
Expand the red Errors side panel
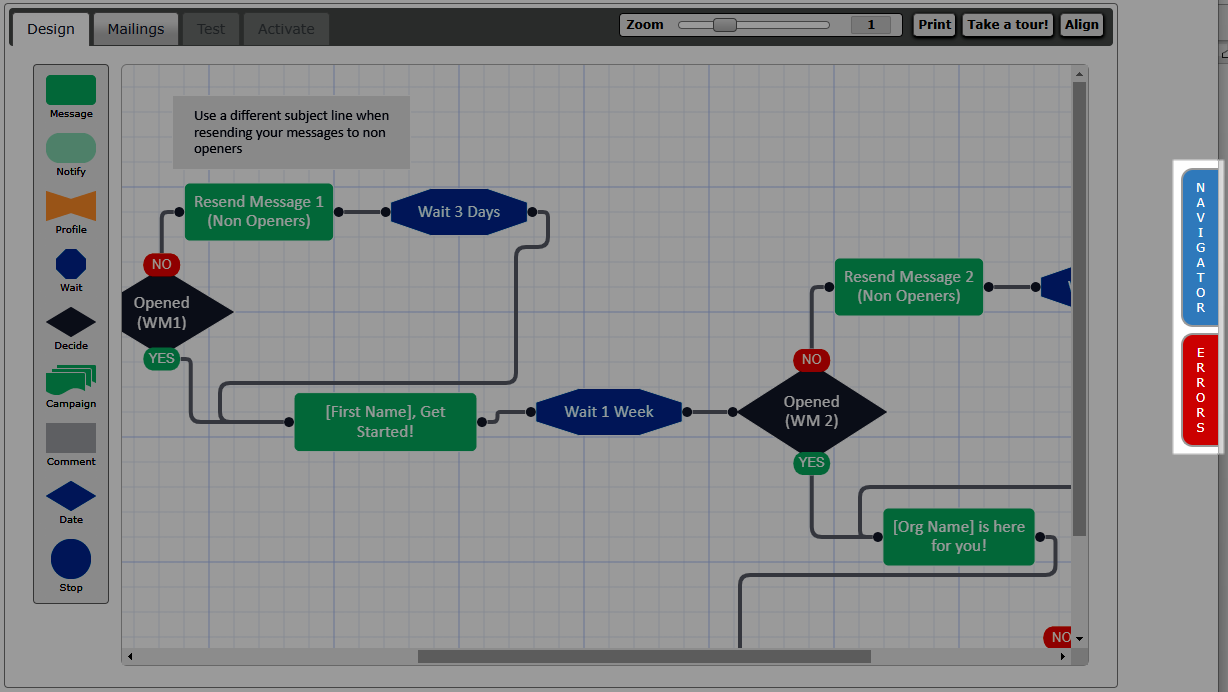(1200, 390)
